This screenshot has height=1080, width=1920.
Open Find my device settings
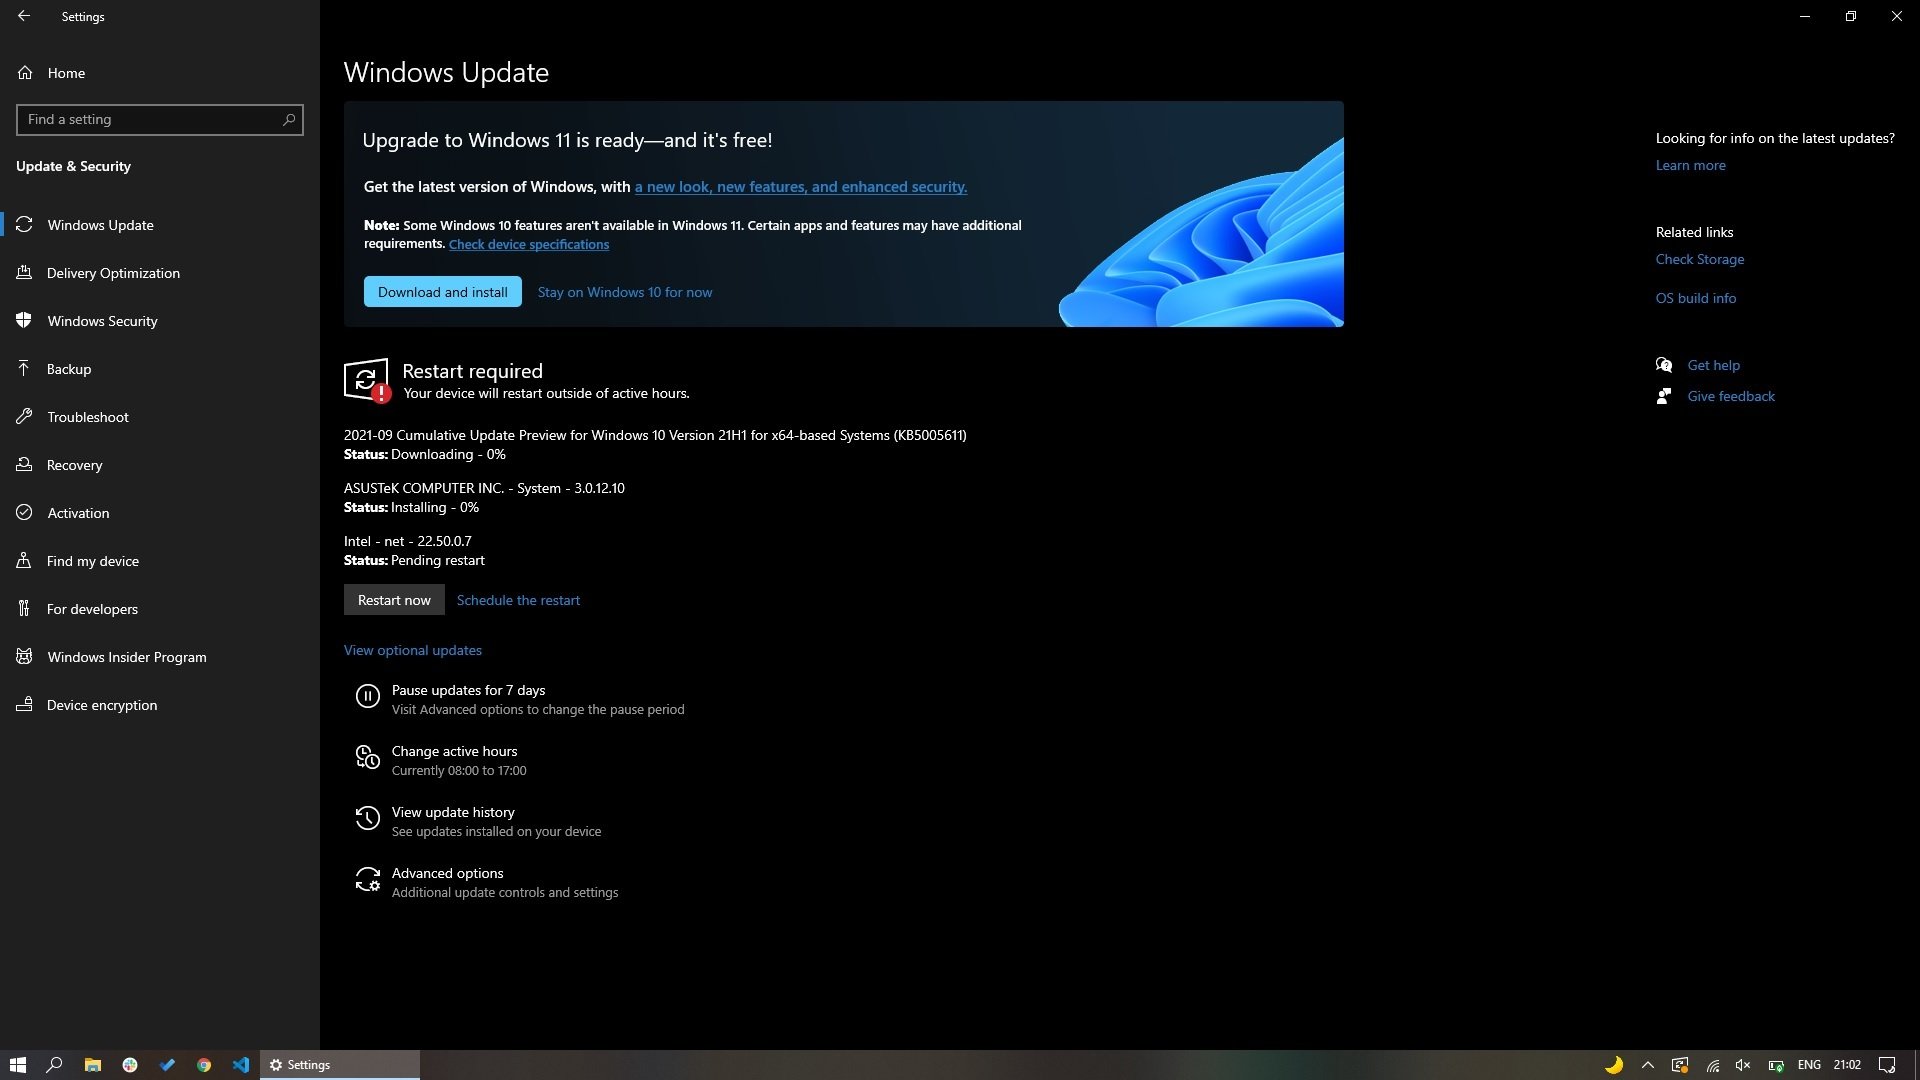[160, 561]
